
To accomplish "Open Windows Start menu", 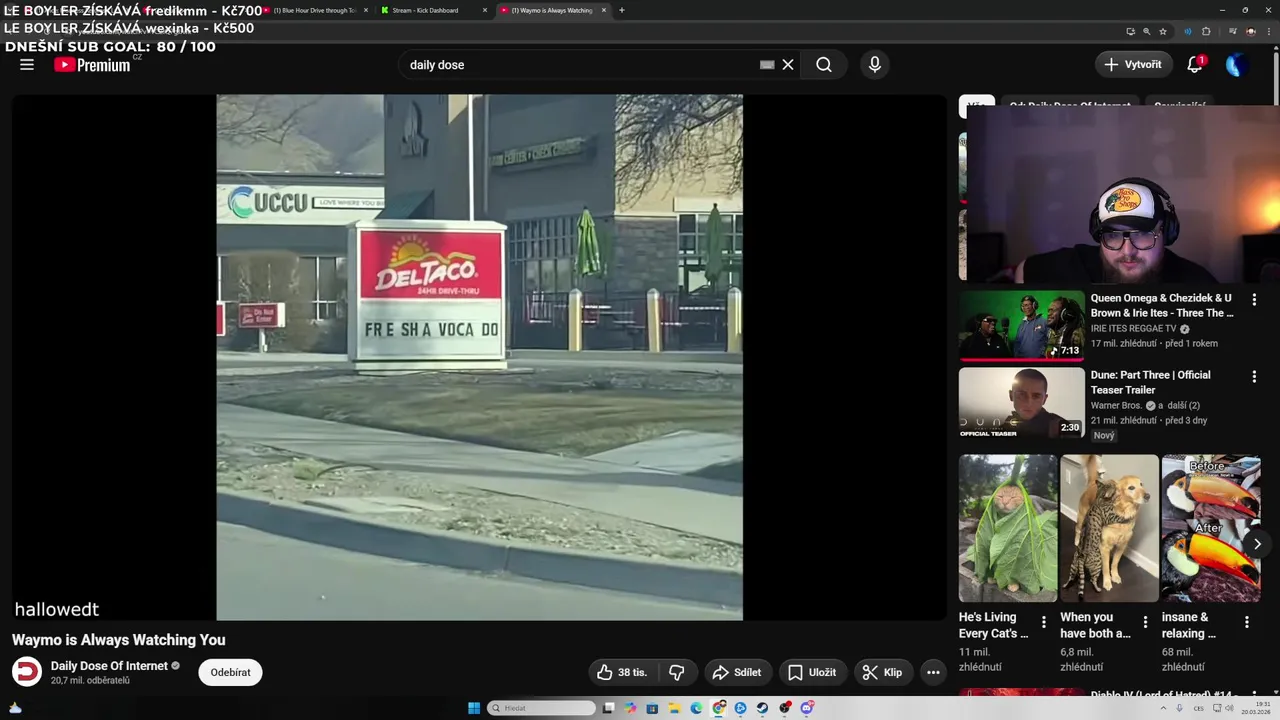I will click(x=474, y=708).
